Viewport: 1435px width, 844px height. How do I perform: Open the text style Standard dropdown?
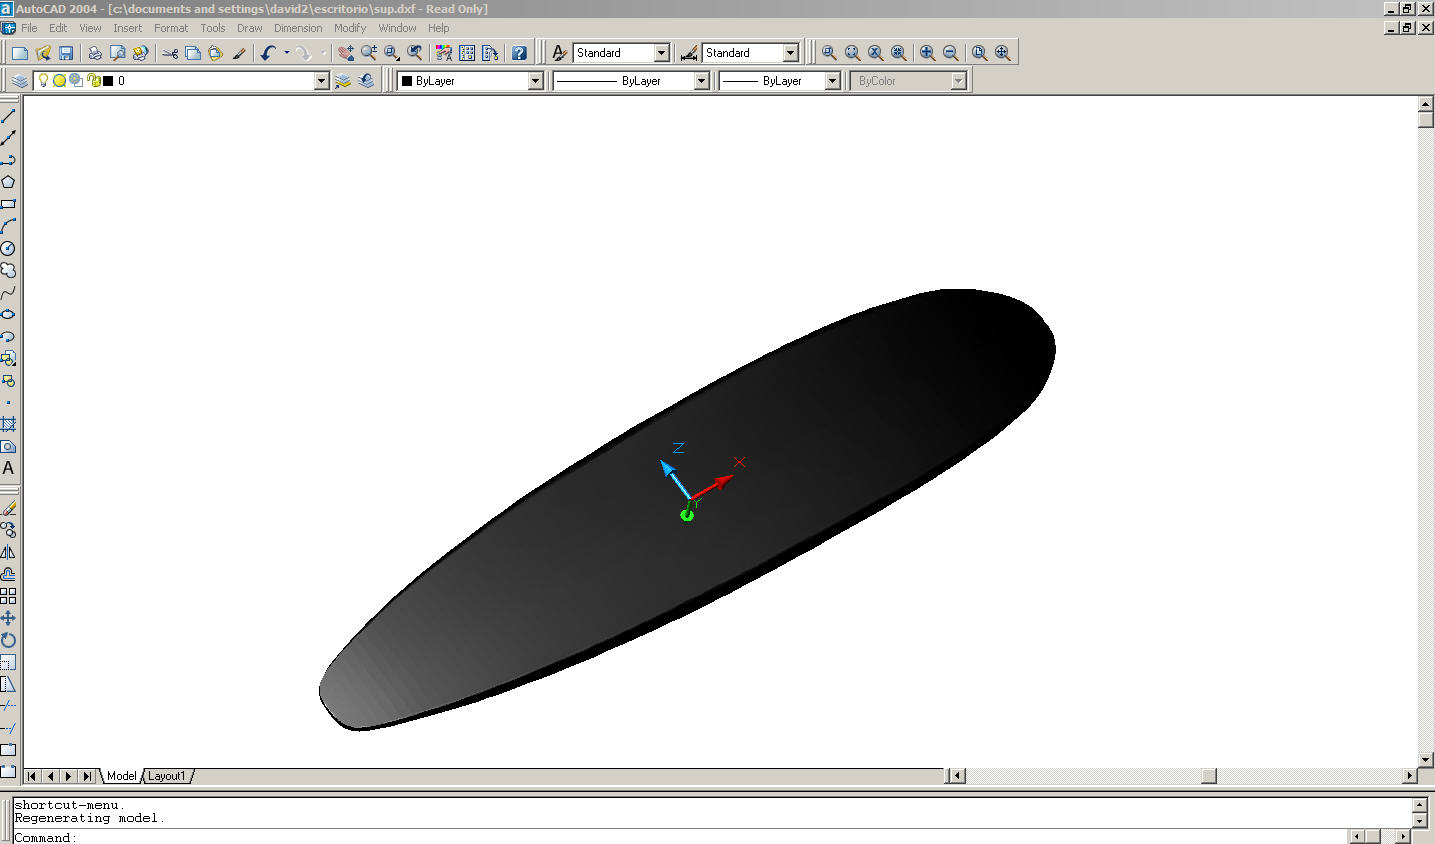pos(661,53)
